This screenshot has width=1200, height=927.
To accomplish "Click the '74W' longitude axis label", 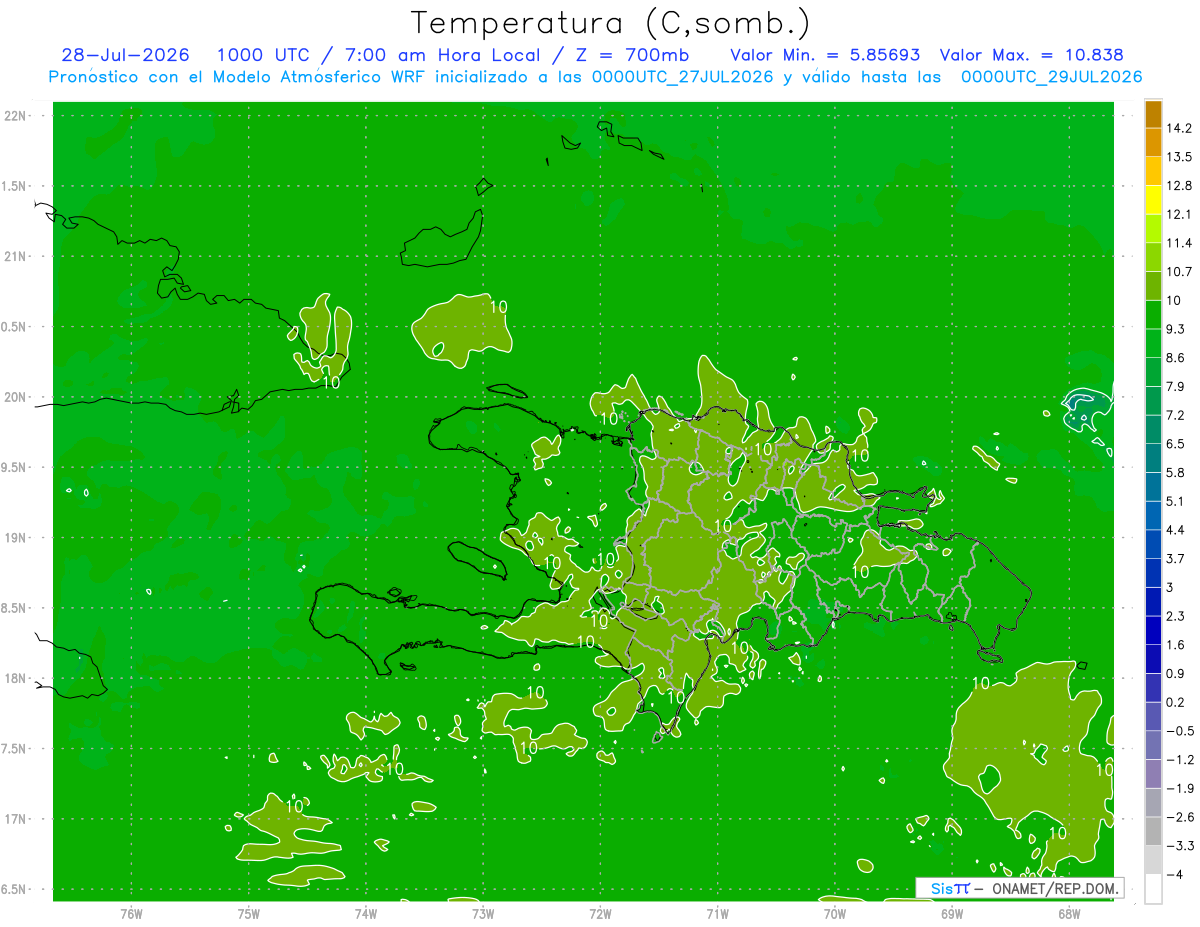I will (365, 914).
